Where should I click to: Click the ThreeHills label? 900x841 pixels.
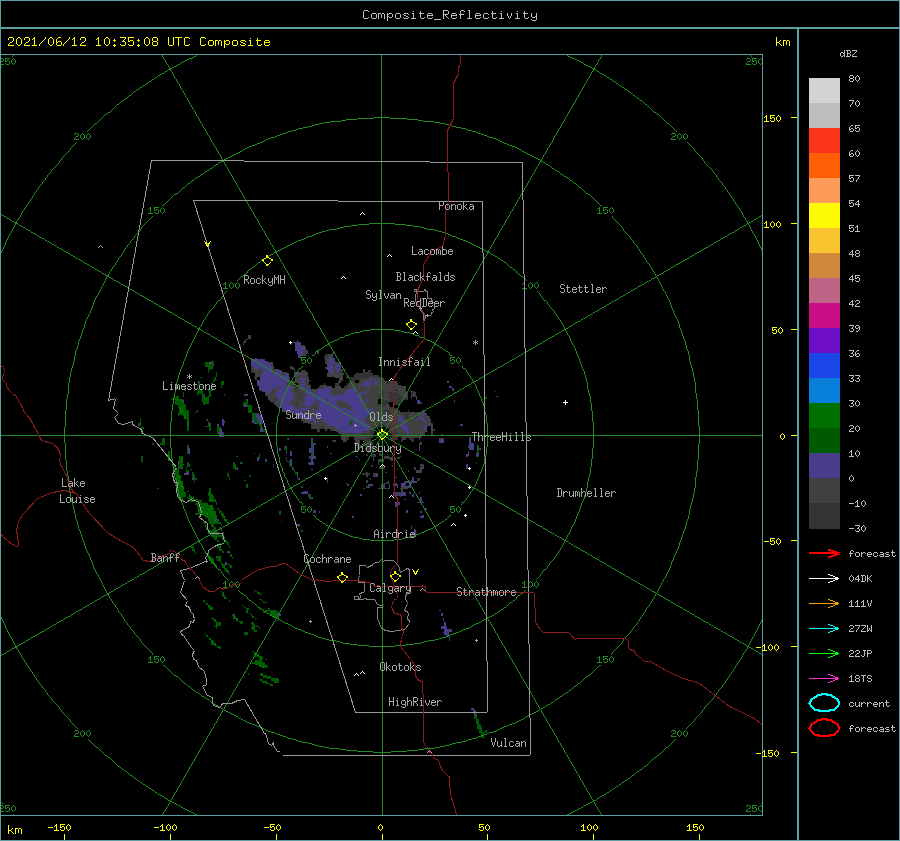coord(501,437)
